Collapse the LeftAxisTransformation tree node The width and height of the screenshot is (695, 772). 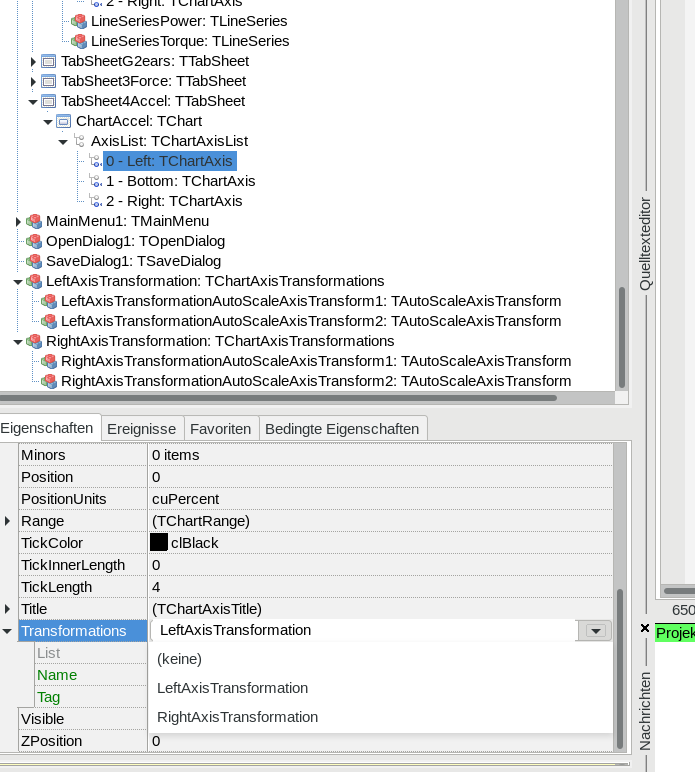click(18, 282)
